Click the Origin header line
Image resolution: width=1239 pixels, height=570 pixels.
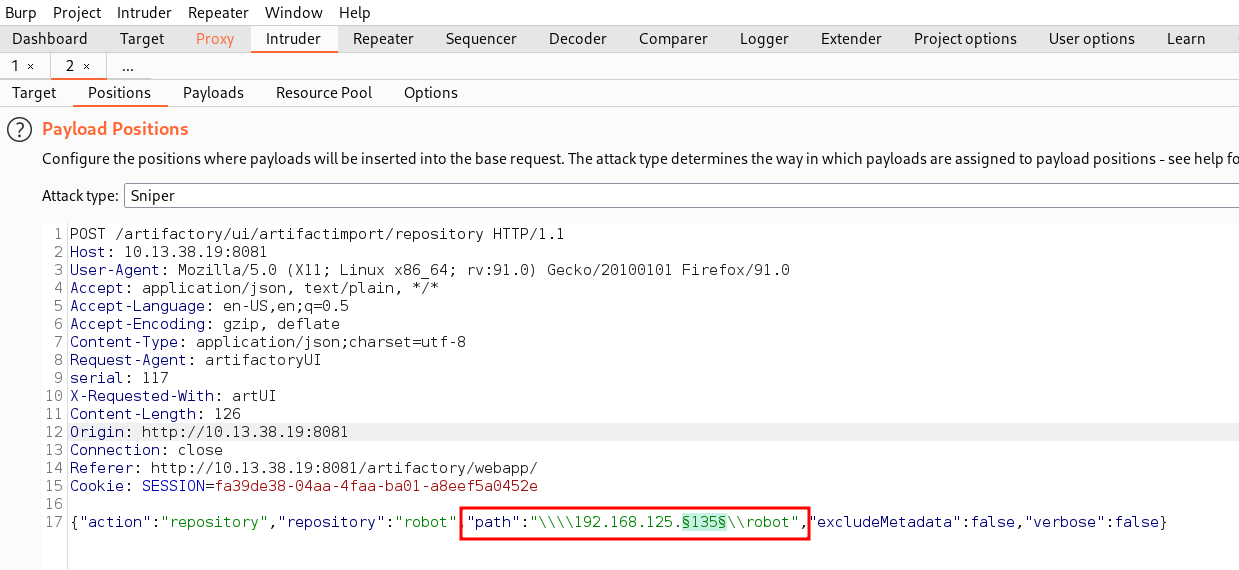pos(209,432)
